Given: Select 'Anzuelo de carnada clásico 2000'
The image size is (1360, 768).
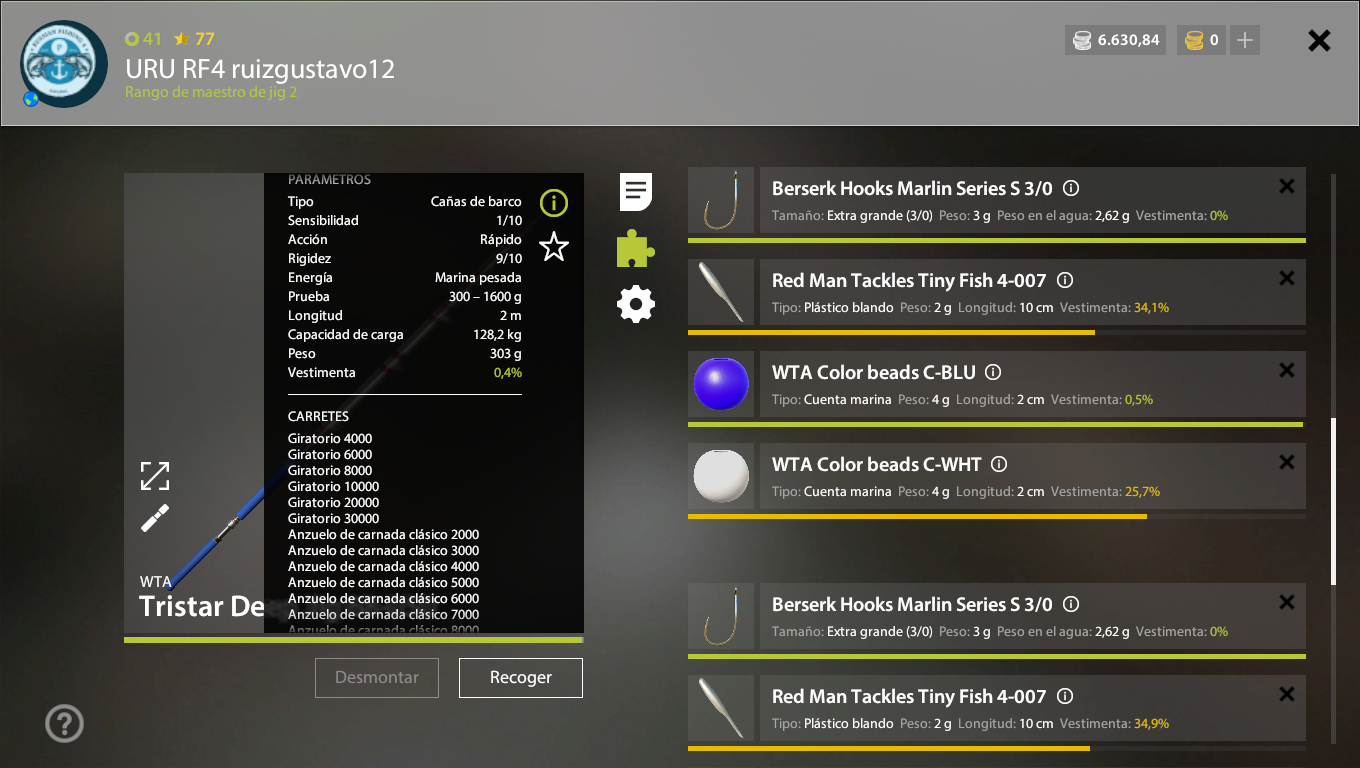Looking at the screenshot, I should [x=384, y=534].
